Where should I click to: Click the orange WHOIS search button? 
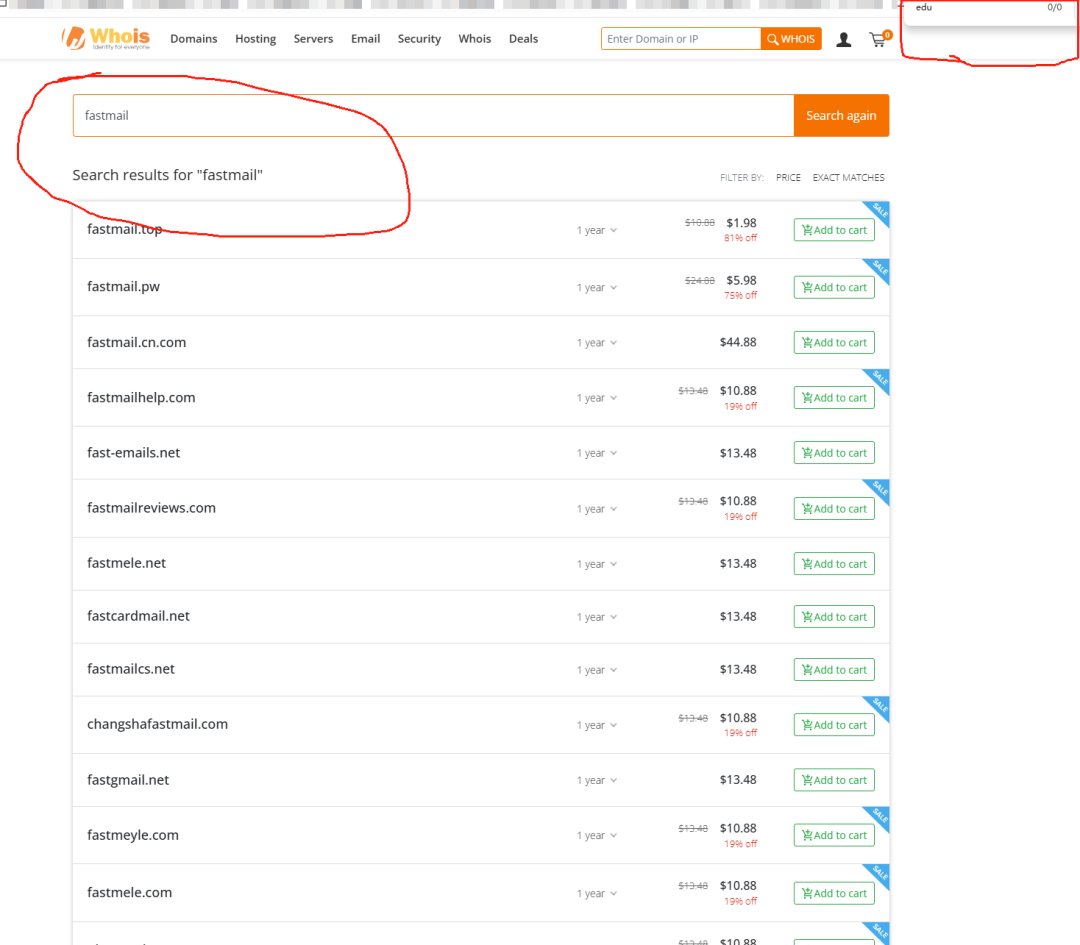pos(791,39)
